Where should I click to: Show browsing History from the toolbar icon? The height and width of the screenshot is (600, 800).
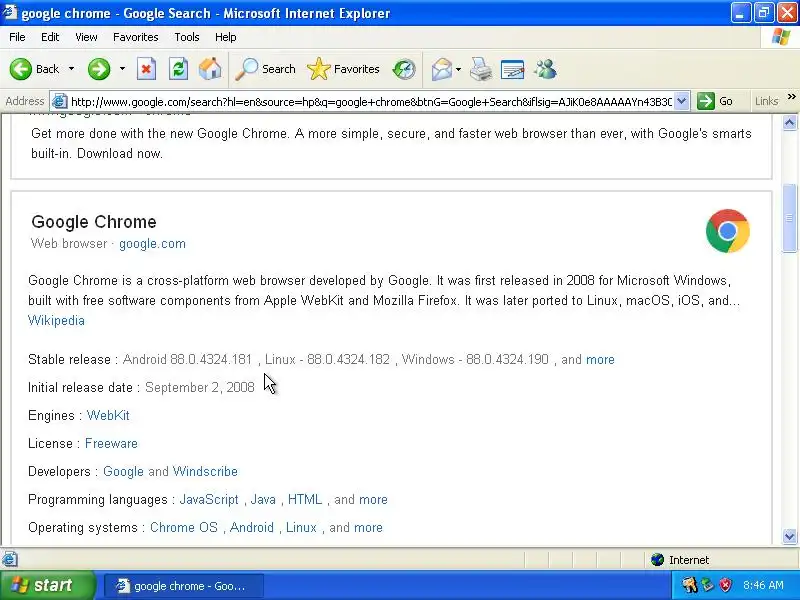click(x=404, y=69)
